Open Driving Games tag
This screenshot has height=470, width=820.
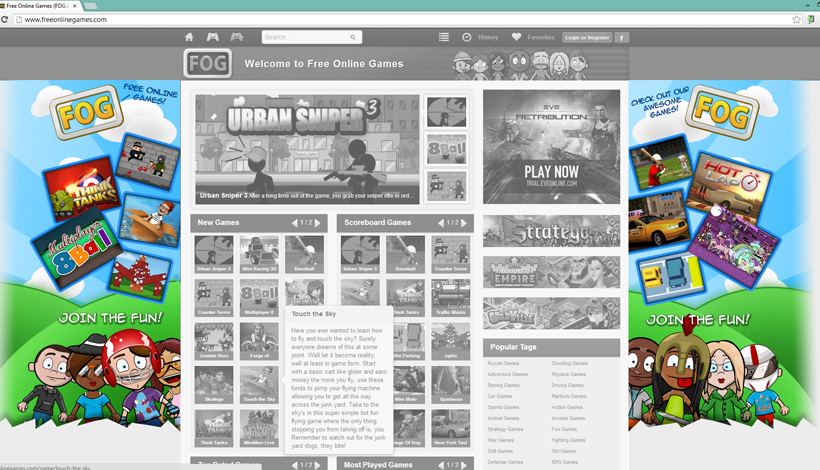coord(567,385)
